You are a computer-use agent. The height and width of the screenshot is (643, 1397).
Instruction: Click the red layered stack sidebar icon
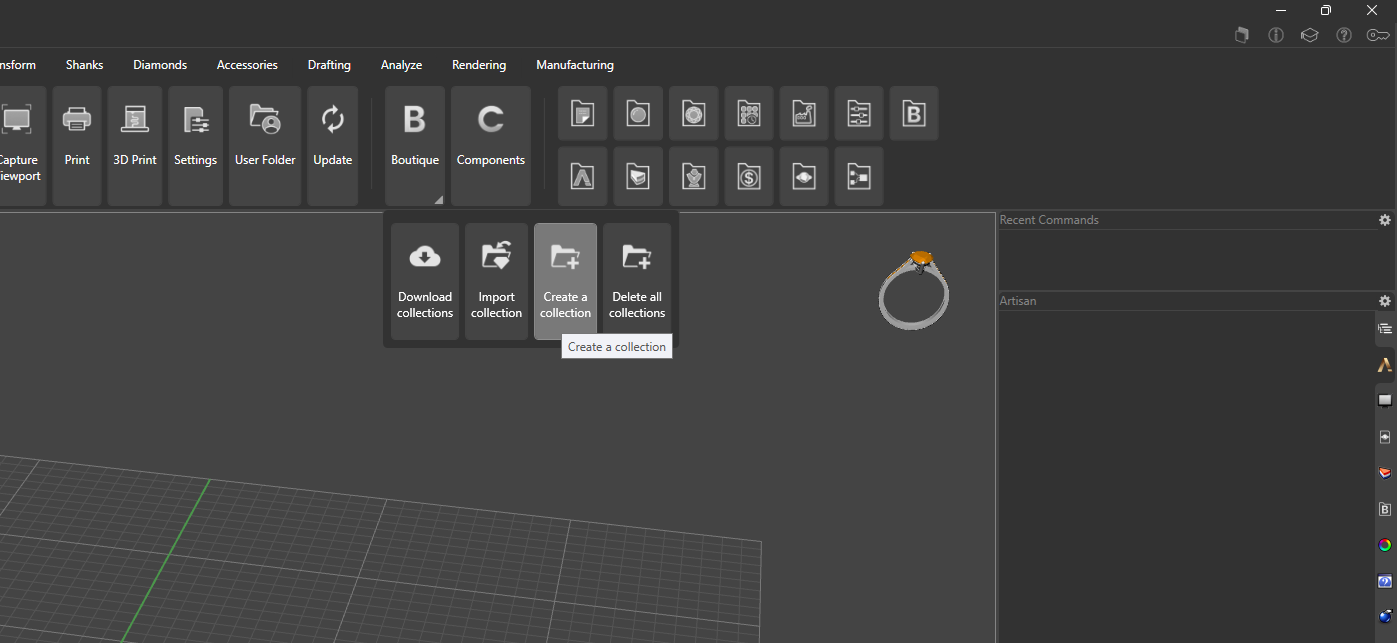coord(1385,473)
